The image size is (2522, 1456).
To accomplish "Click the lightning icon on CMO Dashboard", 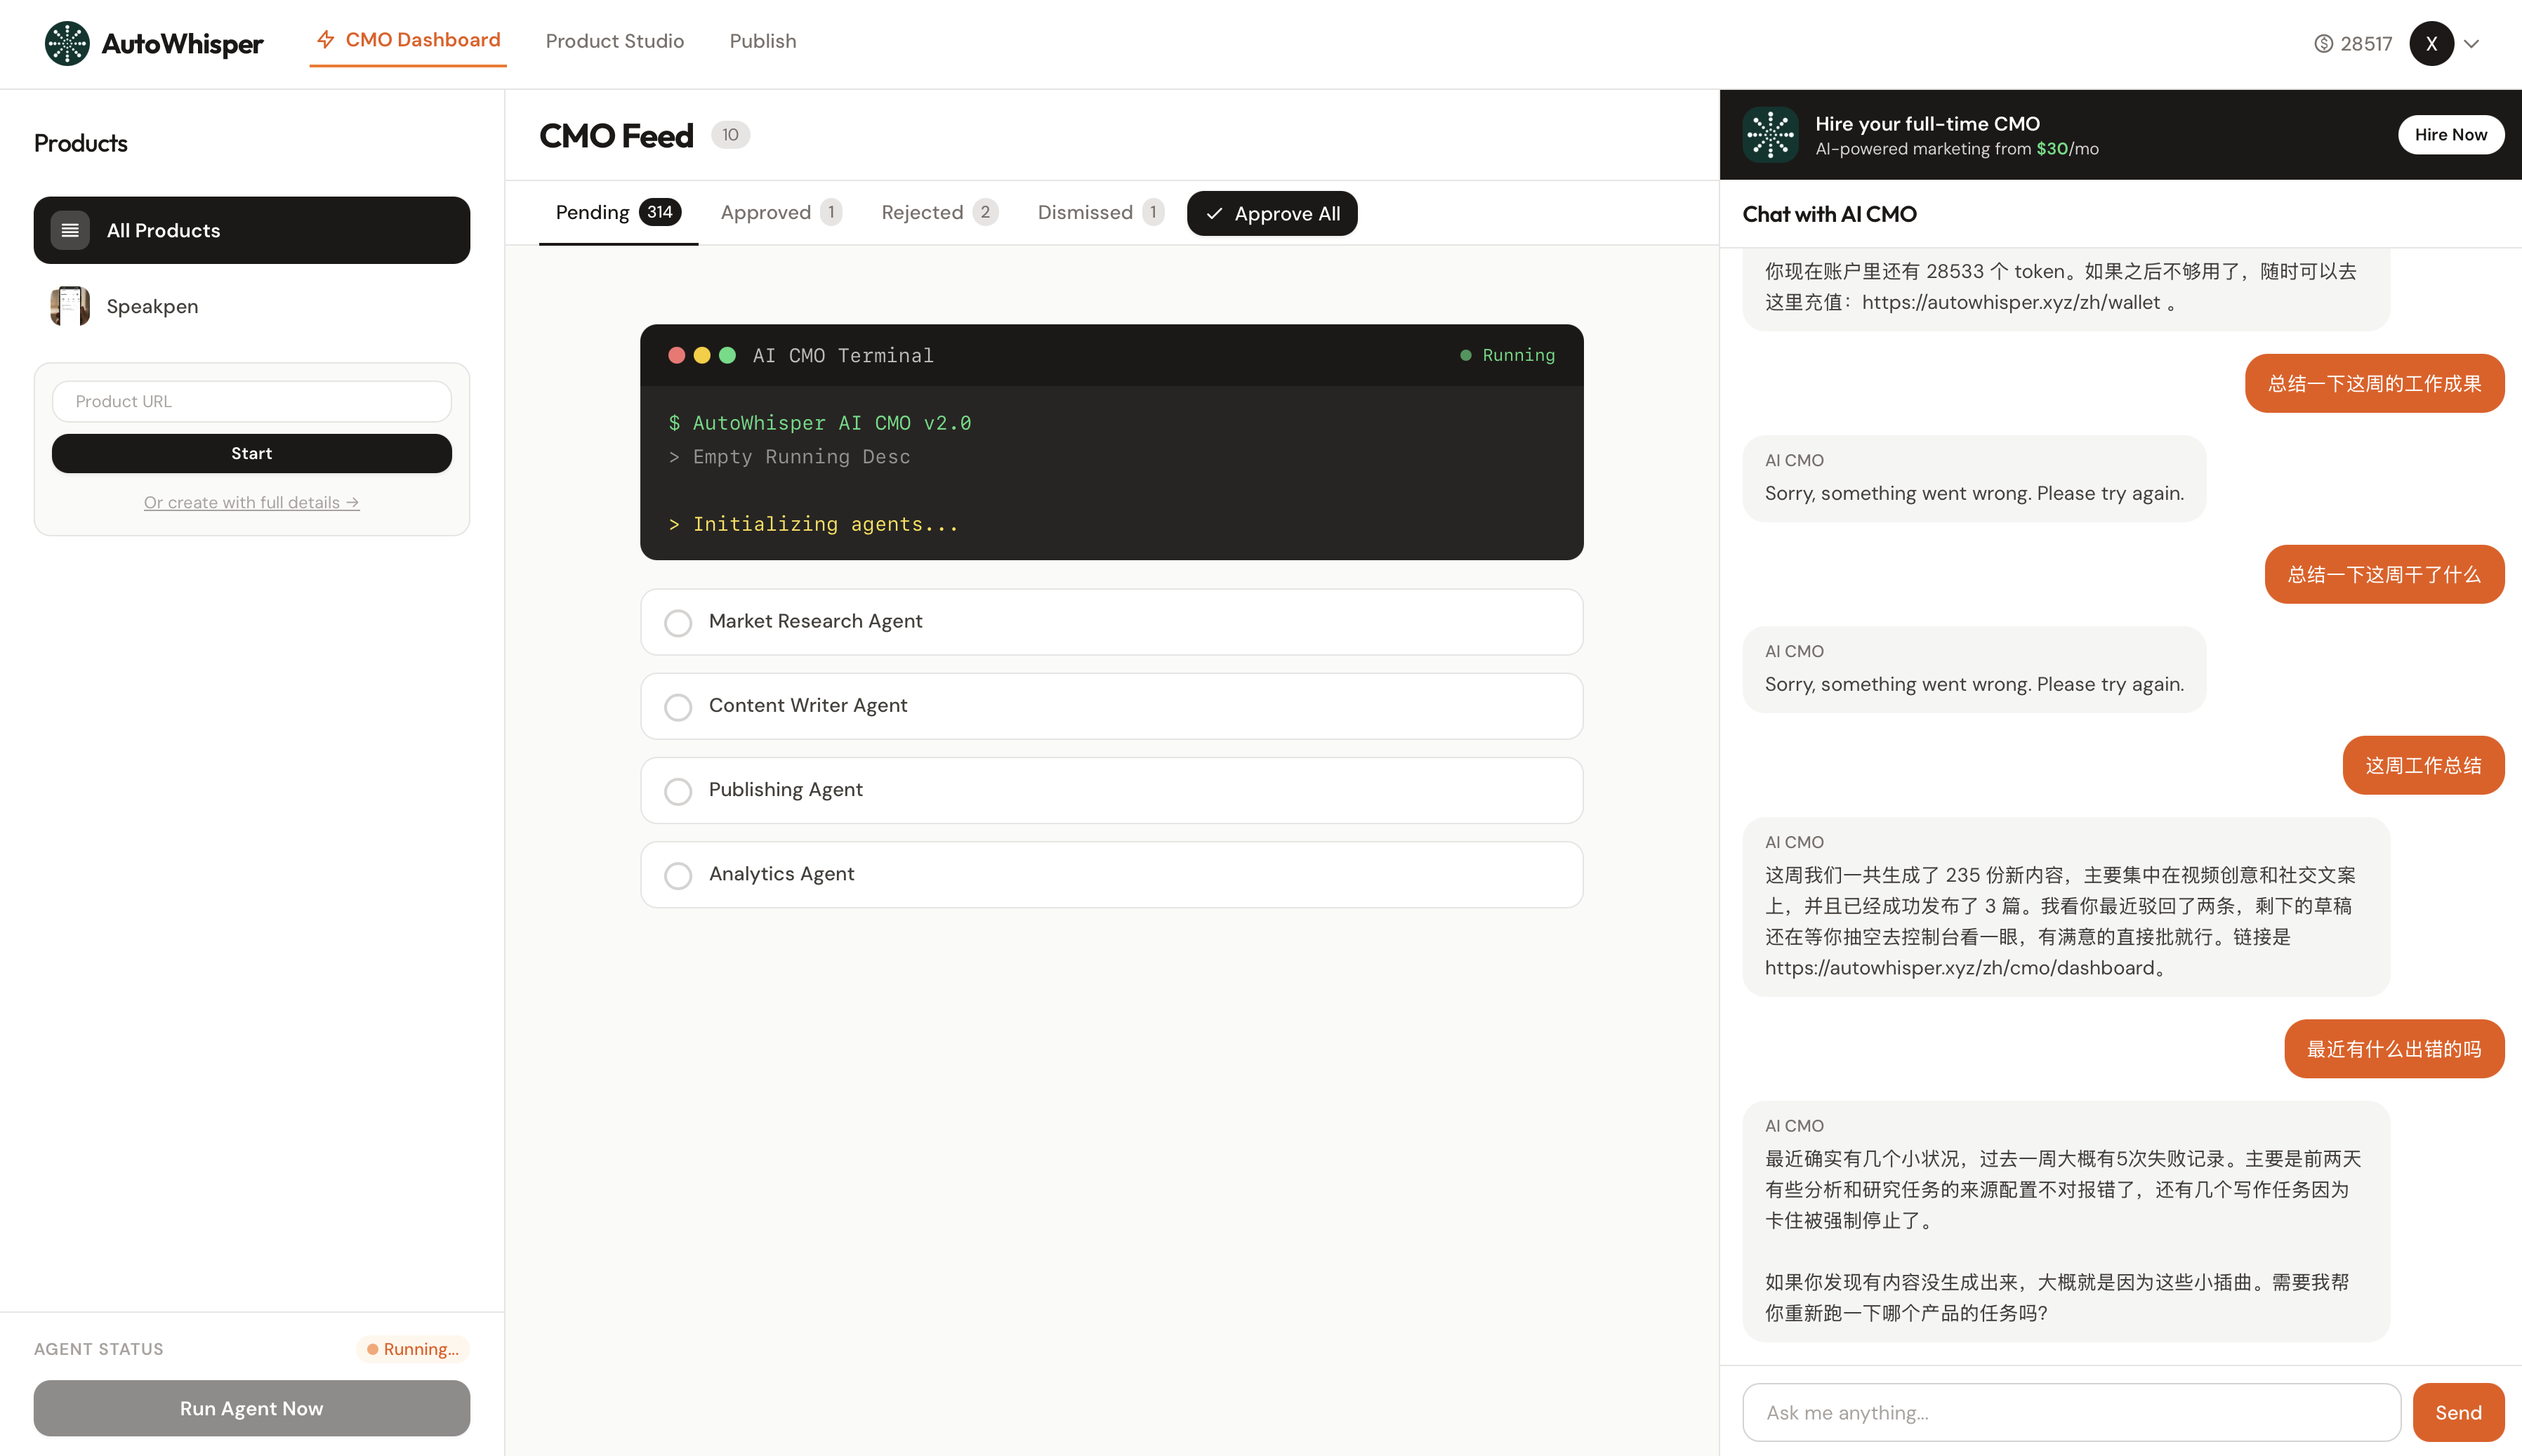I will pos(325,40).
